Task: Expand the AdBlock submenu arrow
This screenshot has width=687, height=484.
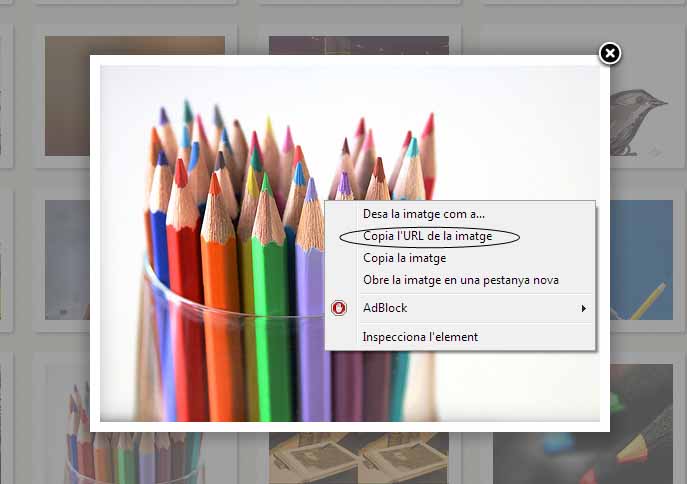Action: [x=584, y=308]
